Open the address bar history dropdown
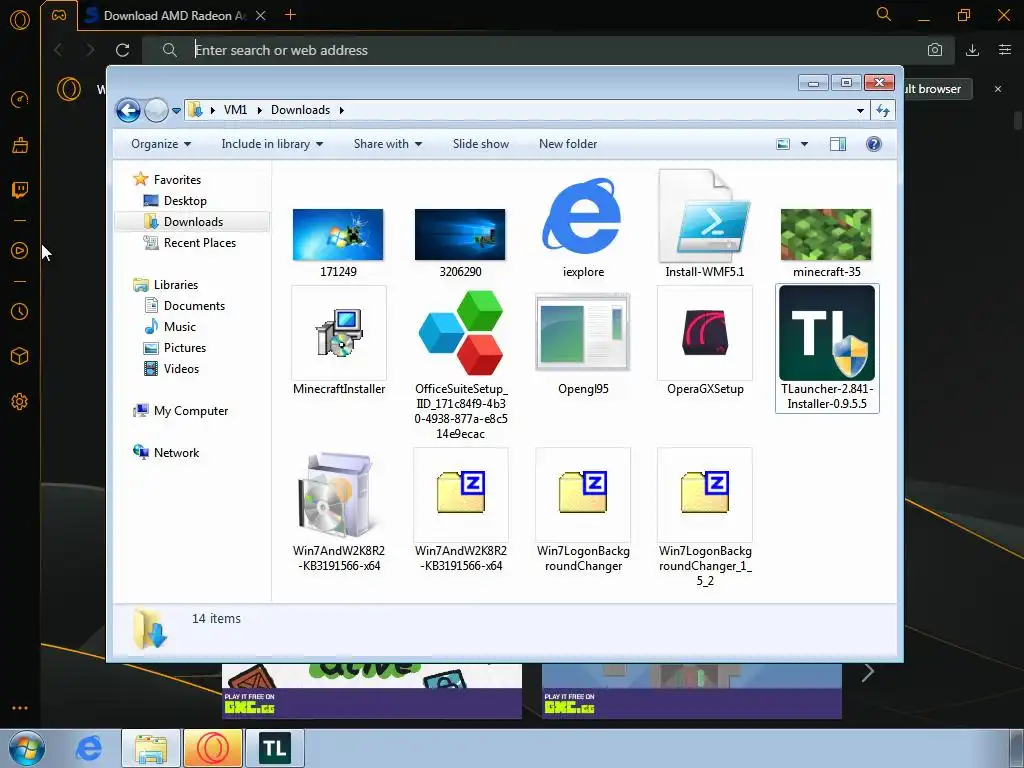 point(860,110)
